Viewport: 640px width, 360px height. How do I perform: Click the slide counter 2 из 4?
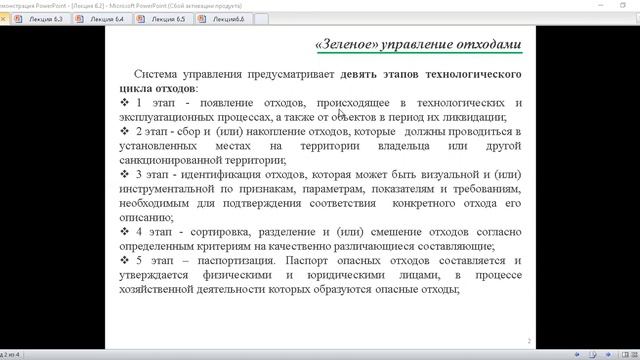[x=11, y=355]
